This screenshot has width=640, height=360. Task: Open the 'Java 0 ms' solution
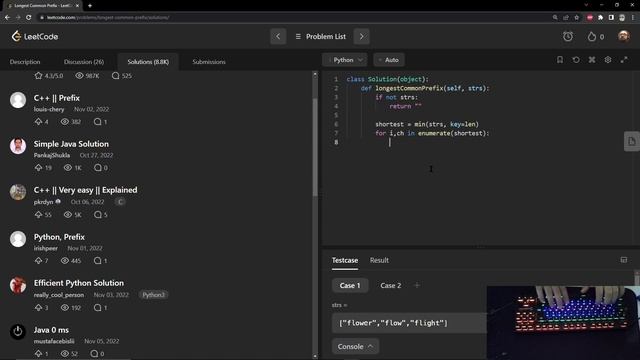51,330
